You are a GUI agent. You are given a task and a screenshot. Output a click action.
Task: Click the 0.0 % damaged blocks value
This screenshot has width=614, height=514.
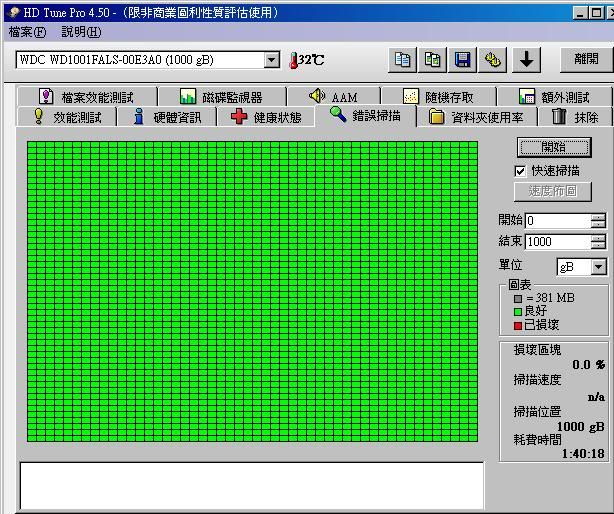point(588,365)
